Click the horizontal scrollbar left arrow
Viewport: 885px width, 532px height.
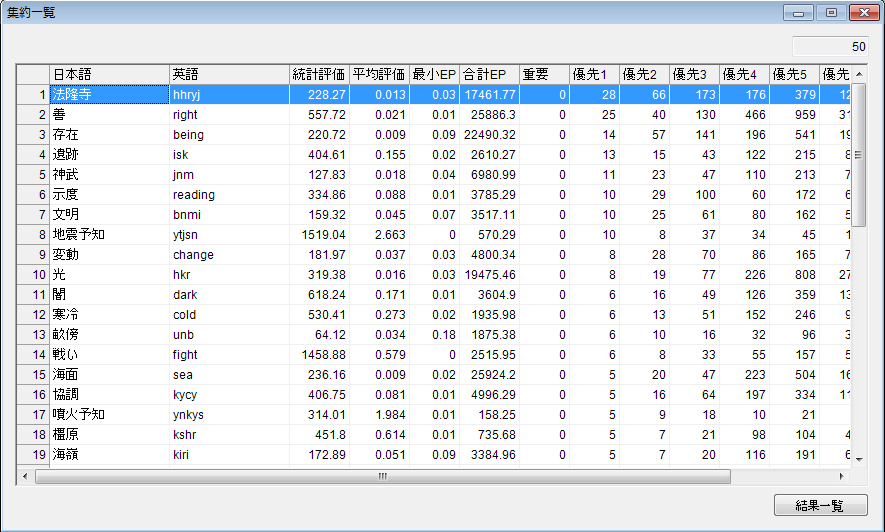(x=25, y=477)
